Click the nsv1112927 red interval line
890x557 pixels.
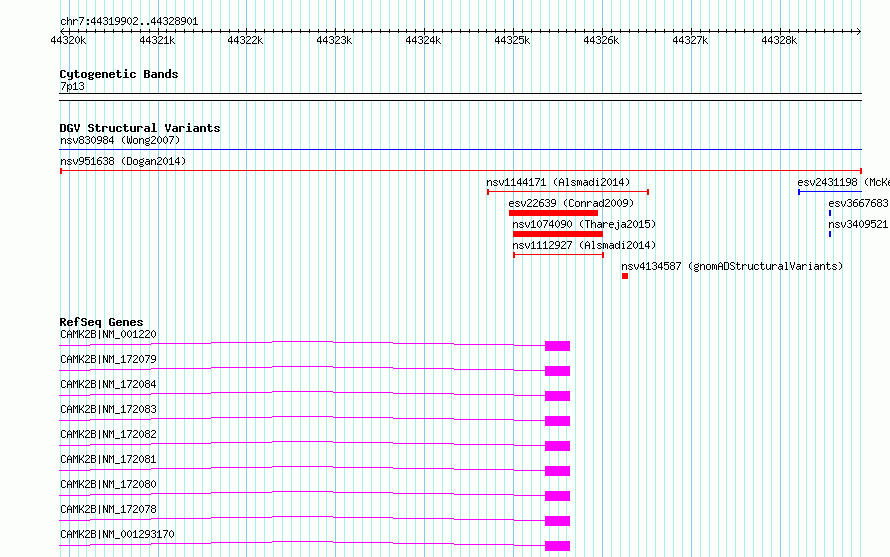click(x=559, y=255)
